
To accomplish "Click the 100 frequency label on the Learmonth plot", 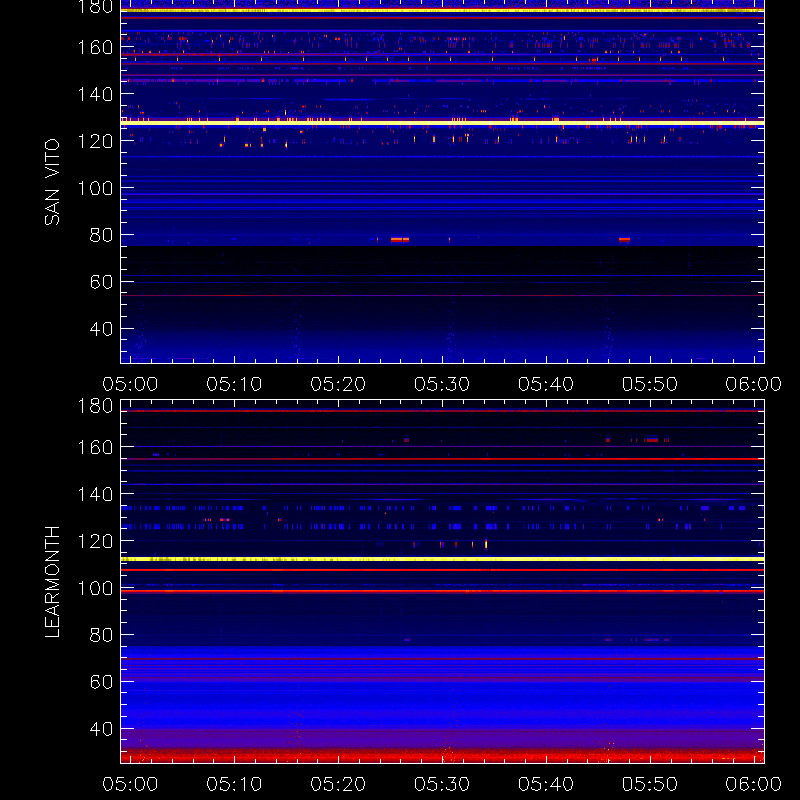I will [x=95, y=588].
